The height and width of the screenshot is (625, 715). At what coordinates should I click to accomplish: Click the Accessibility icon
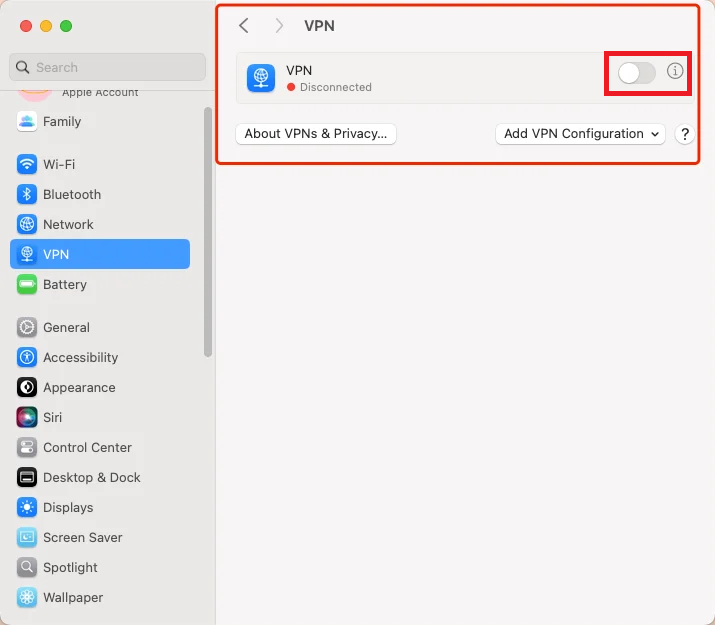pyautogui.click(x=27, y=357)
